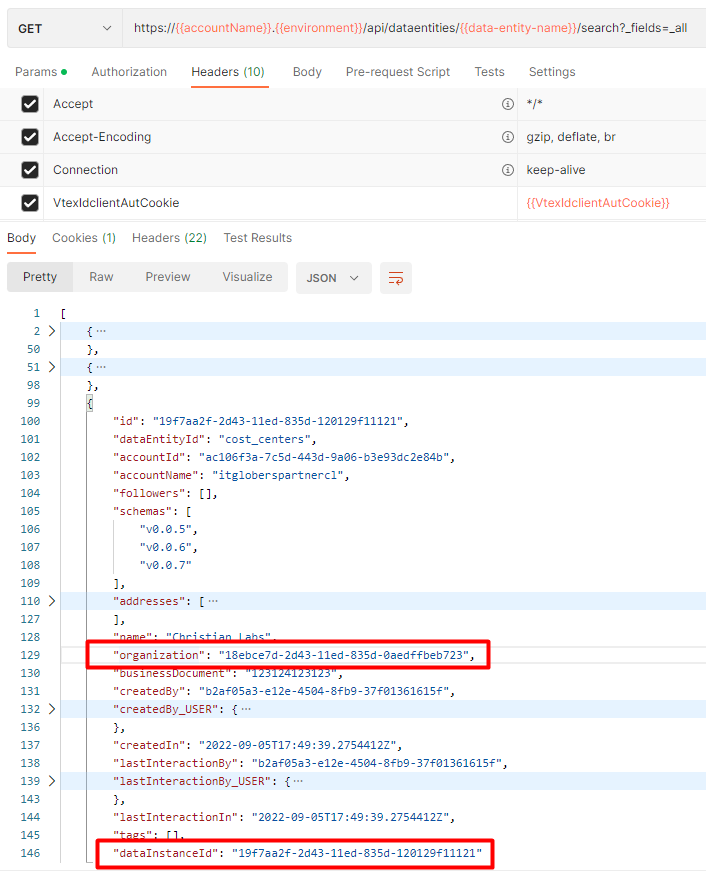Click the "cost_centers" dataEntityId value

[265, 439]
